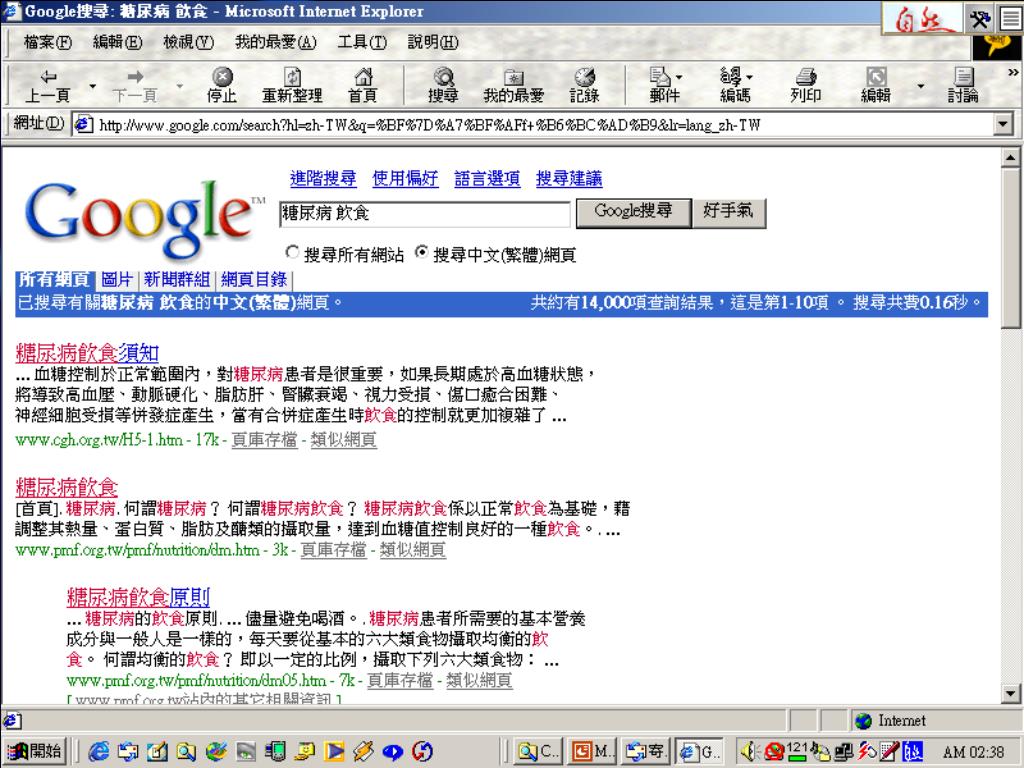This screenshot has height=768, width=1024.
Task: Launch Internet Explorer from quick launch bar
Action: [99, 752]
